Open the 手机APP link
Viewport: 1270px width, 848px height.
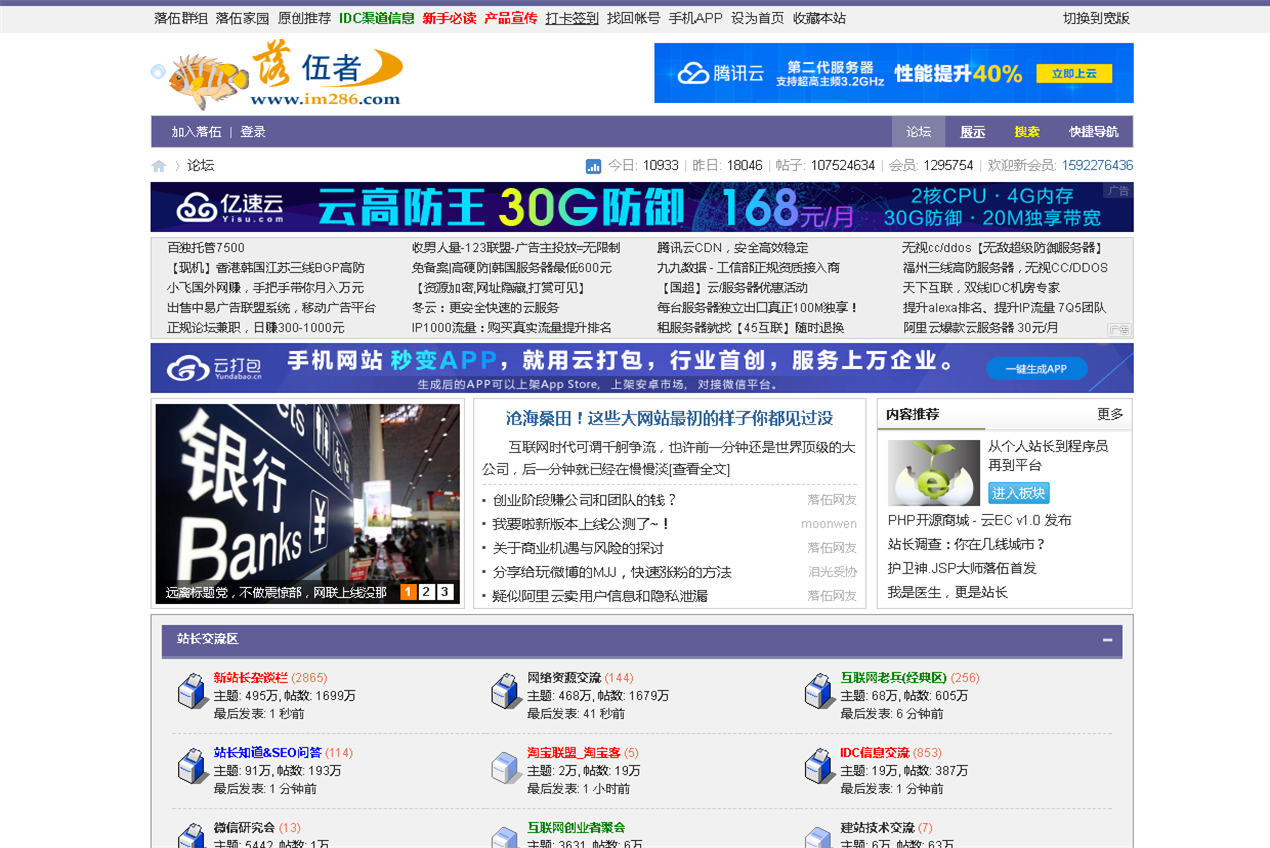pyautogui.click(x=695, y=18)
